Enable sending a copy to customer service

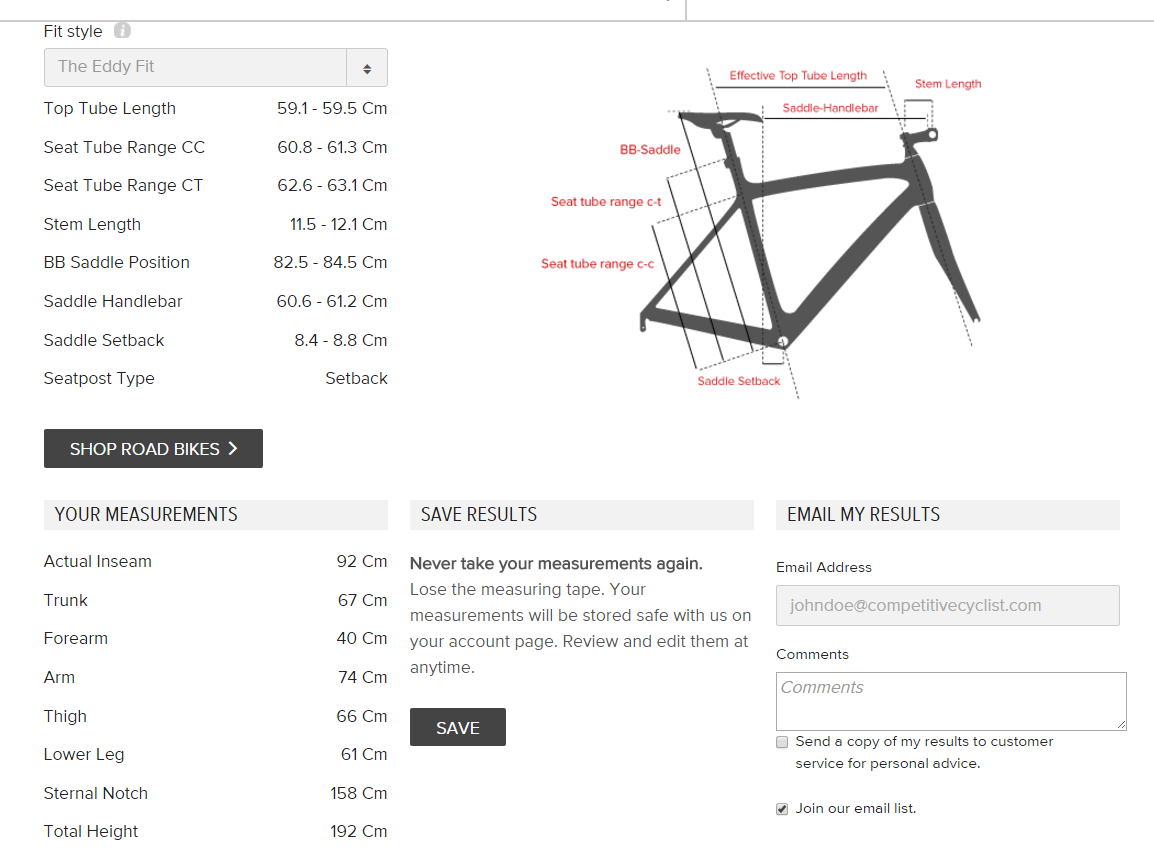tap(782, 742)
